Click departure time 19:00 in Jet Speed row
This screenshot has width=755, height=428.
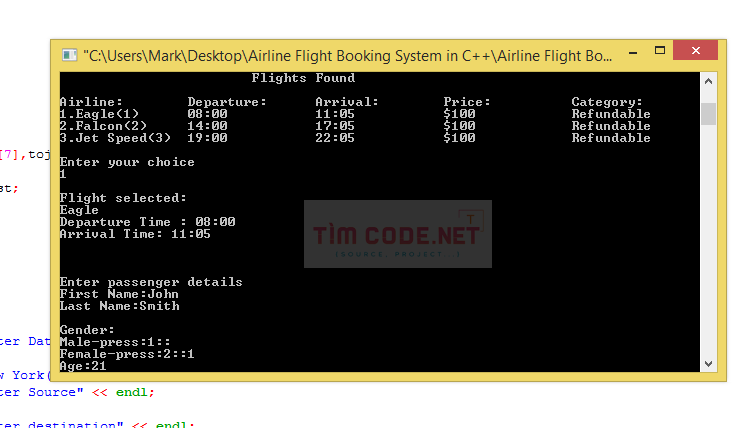point(208,138)
